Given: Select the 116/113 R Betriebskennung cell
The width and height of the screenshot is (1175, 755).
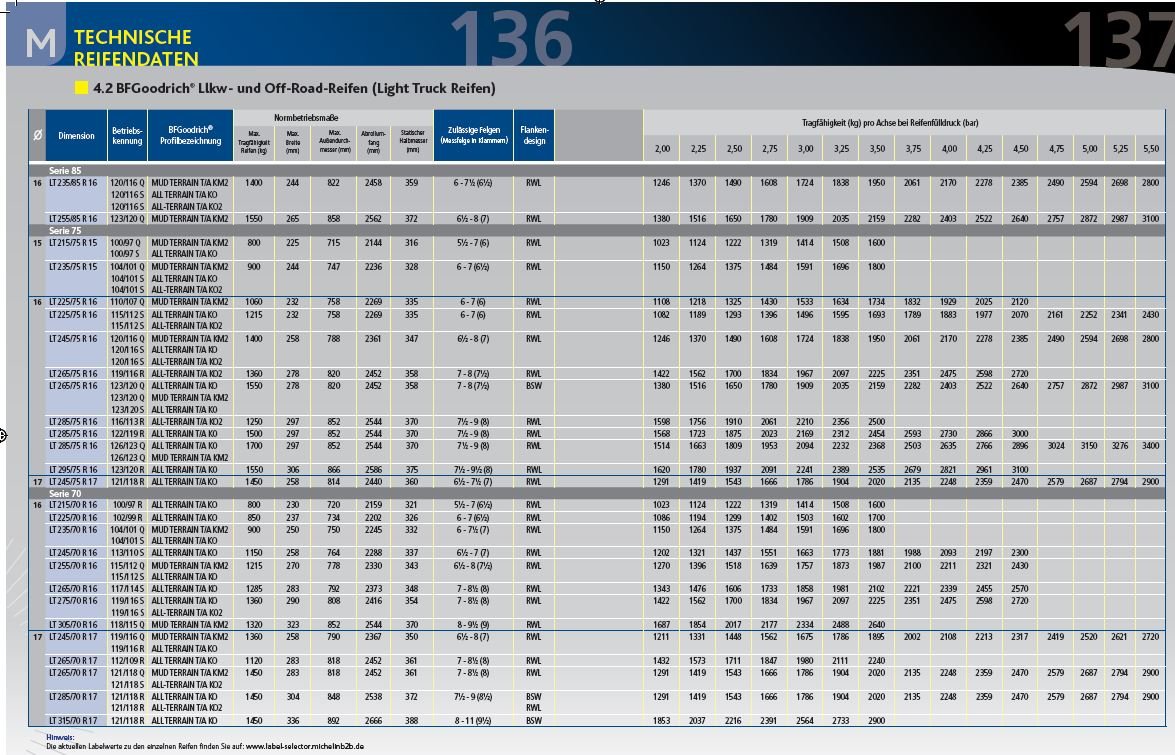Looking at the screenshot, I should tap(127, 422).
